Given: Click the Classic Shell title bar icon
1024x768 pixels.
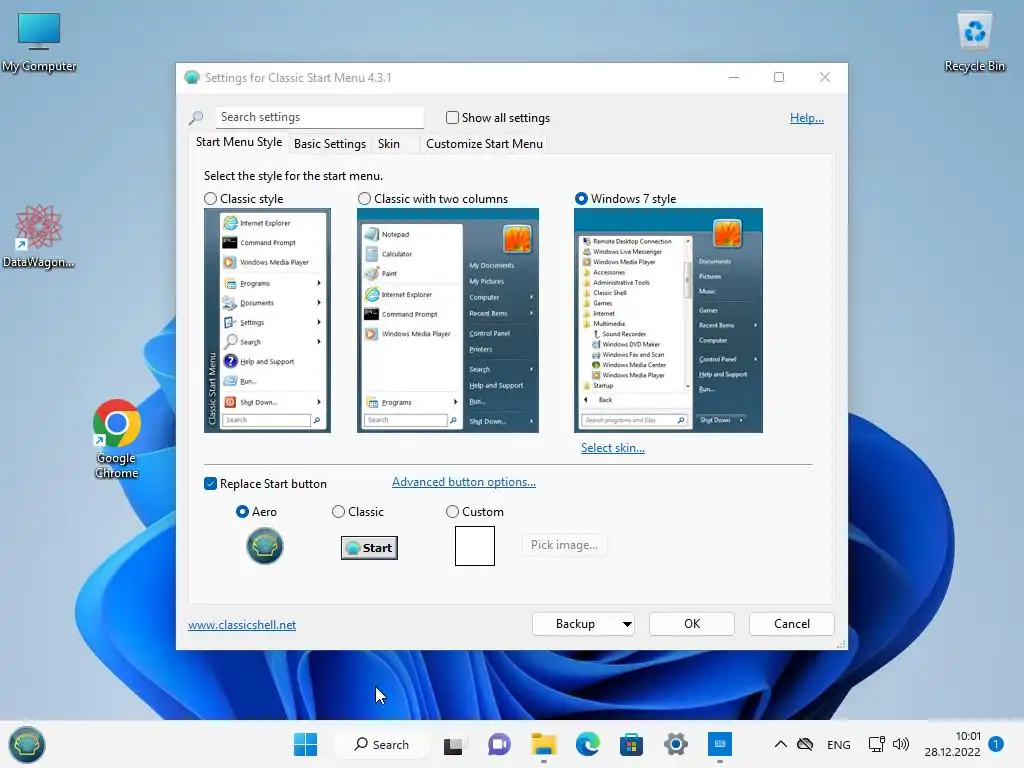Looking at the screenshot, I should point(191,78).
